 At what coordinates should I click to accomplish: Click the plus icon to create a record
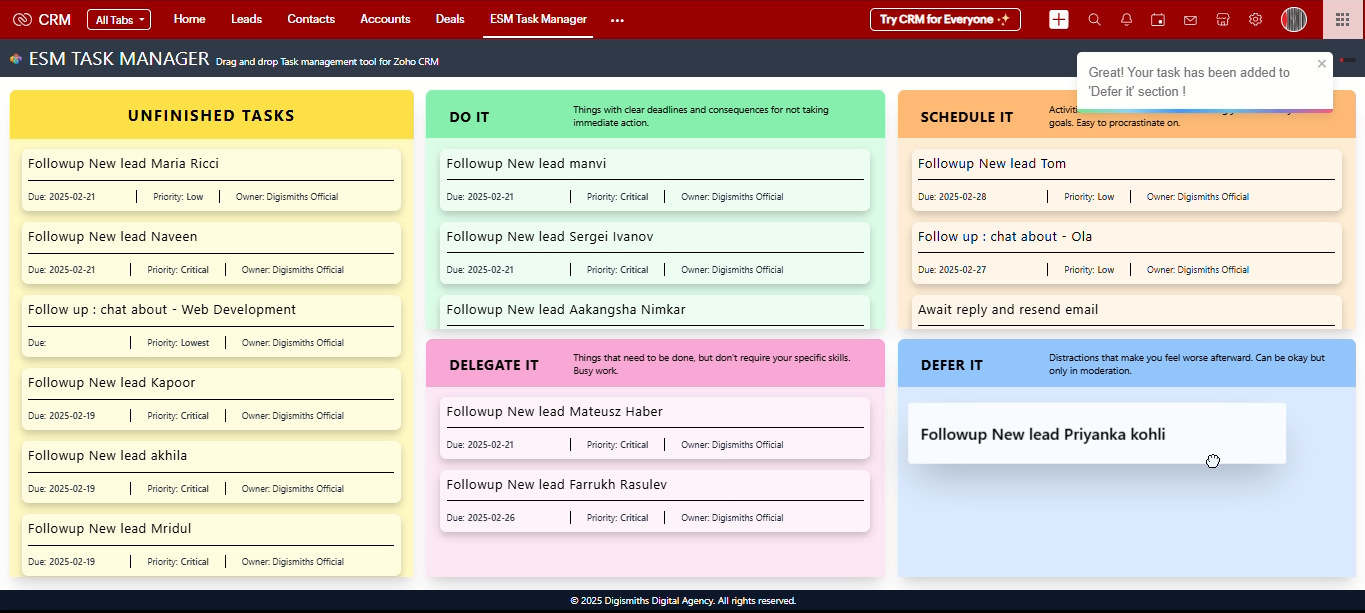(x=1059, y=20)
